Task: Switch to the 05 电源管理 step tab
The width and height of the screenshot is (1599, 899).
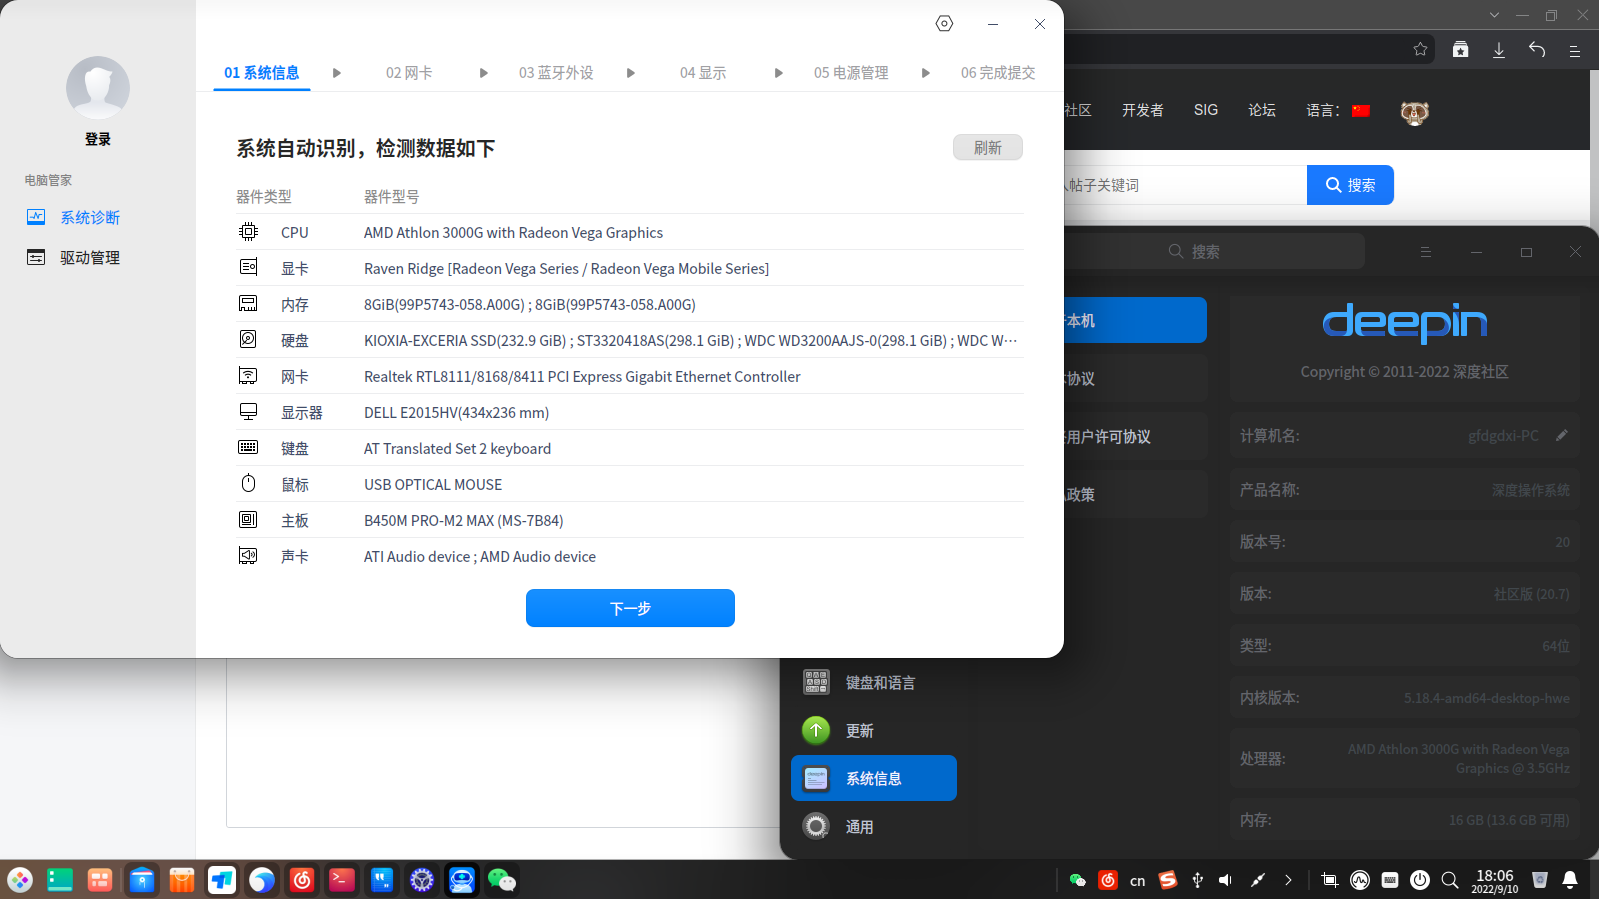Action: pyautogui.click(x=851, y=73)
